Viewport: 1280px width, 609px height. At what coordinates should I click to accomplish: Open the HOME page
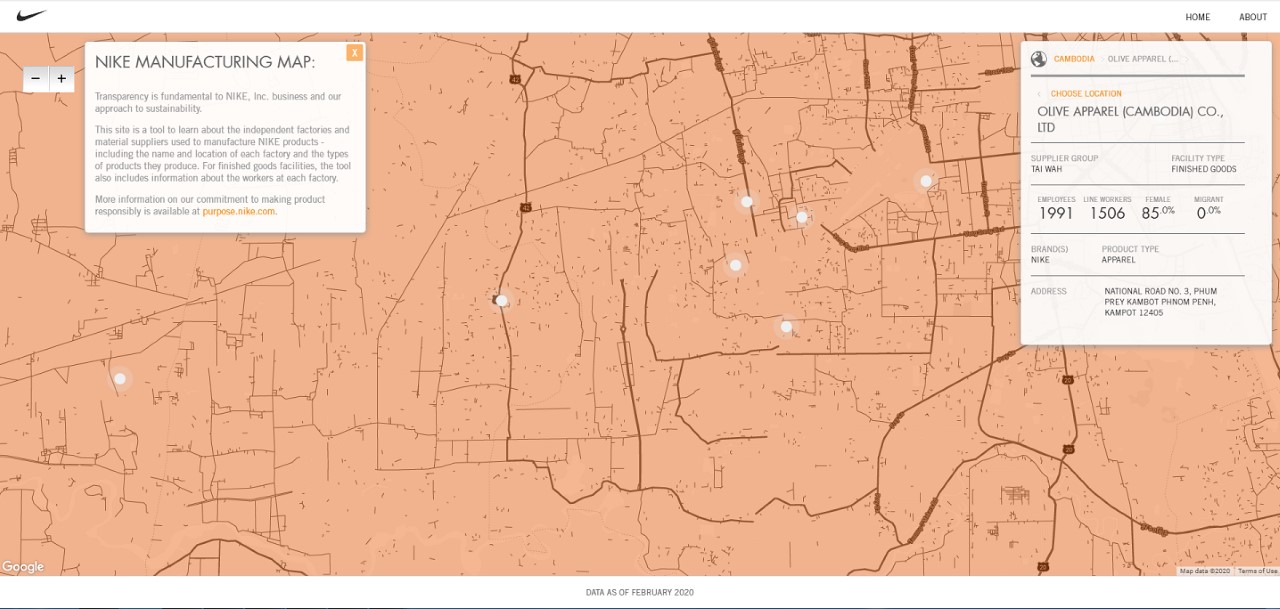point(1198,17)
